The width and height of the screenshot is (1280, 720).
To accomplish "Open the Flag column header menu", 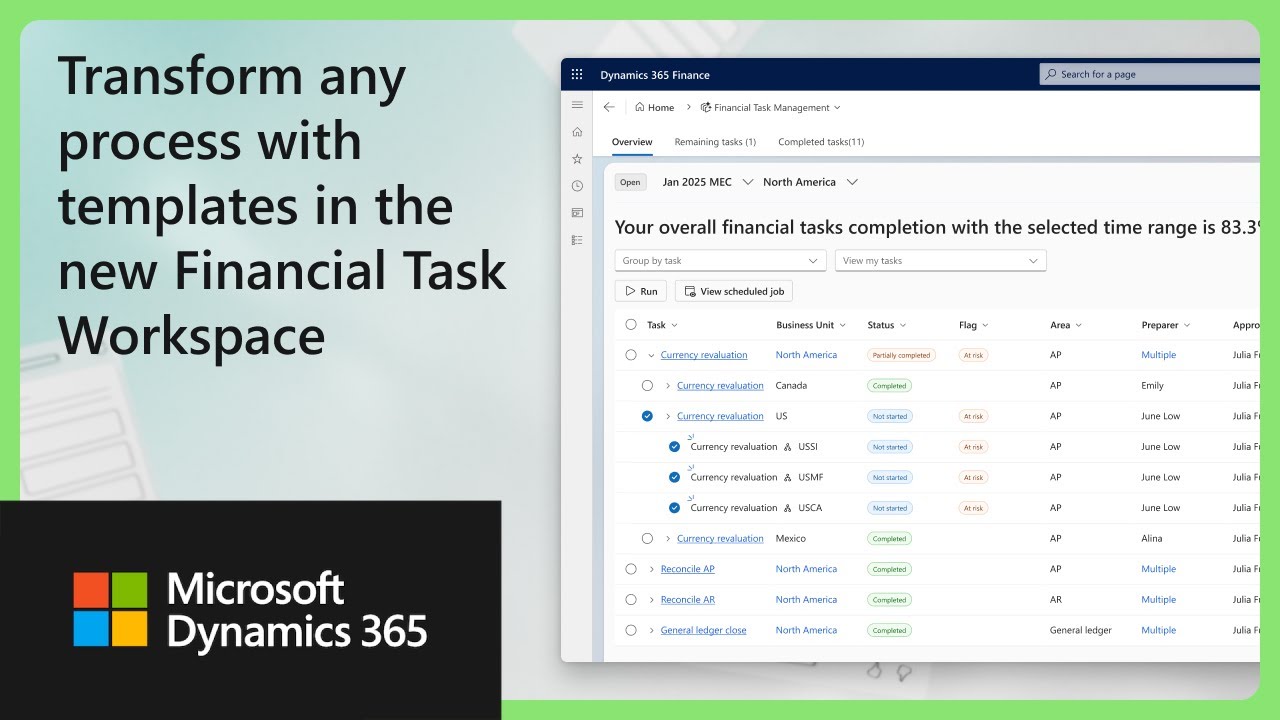I will [x=985, y=325].
